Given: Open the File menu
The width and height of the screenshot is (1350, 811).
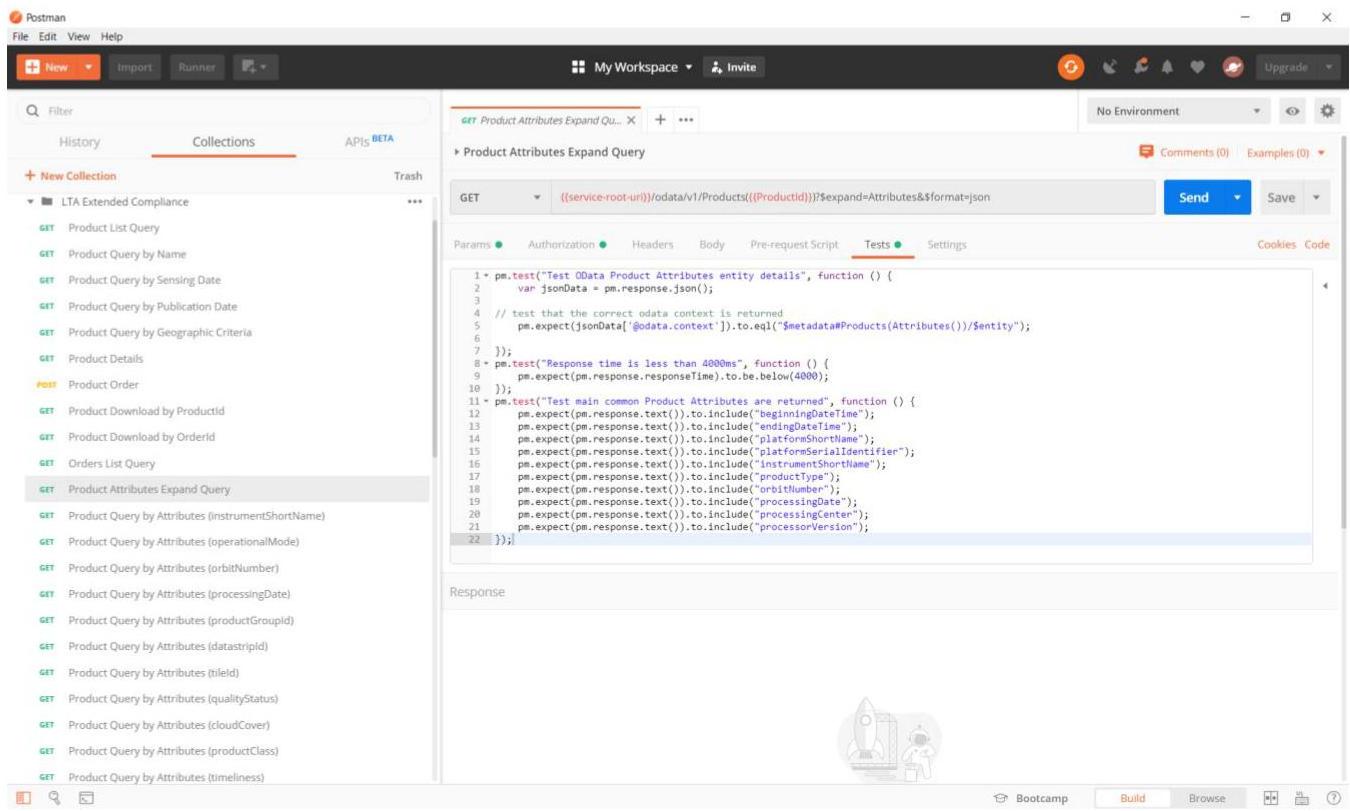Looking at the screenshot, I should click(x=21, y=36).
